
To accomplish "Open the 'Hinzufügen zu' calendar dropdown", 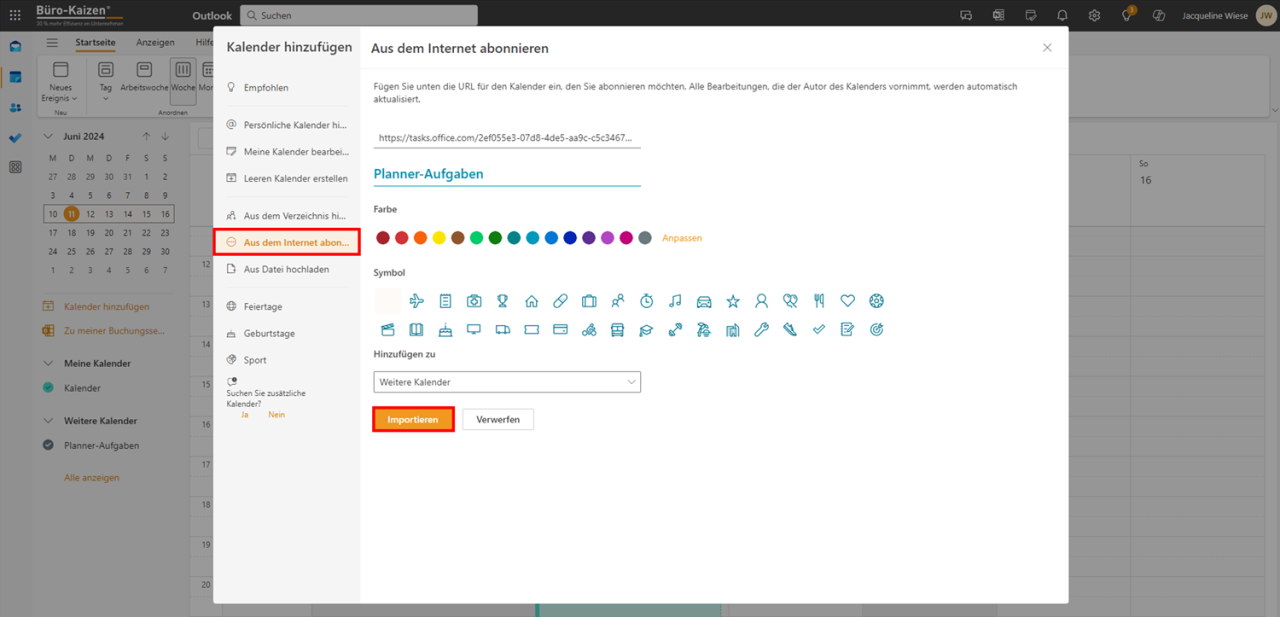I will [x=506, y=381].
